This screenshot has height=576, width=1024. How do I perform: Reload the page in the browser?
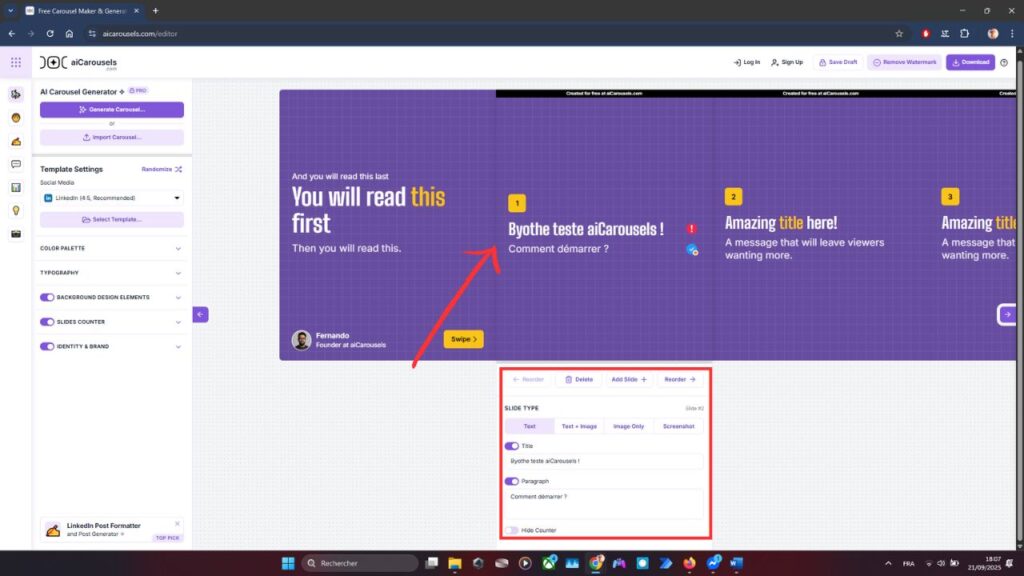[50, 34]
